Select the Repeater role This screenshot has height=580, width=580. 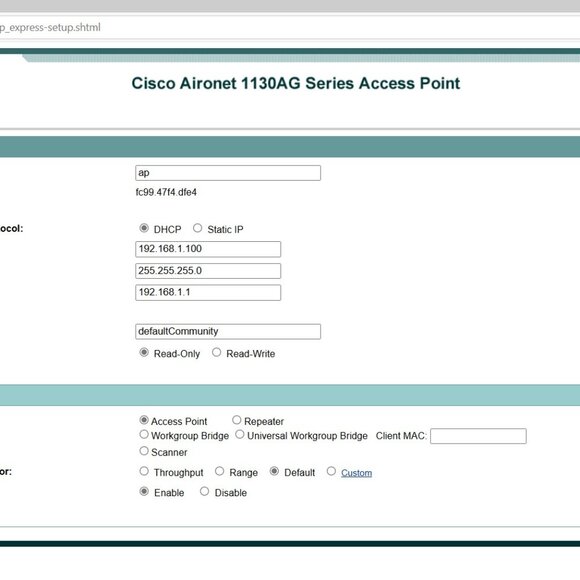point(237,420)
